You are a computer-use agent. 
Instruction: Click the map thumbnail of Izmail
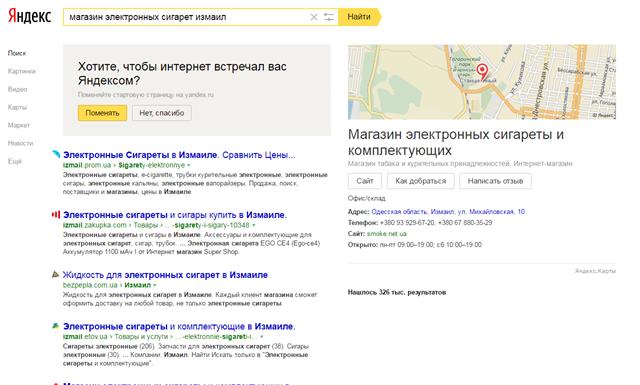coord(482,82)
